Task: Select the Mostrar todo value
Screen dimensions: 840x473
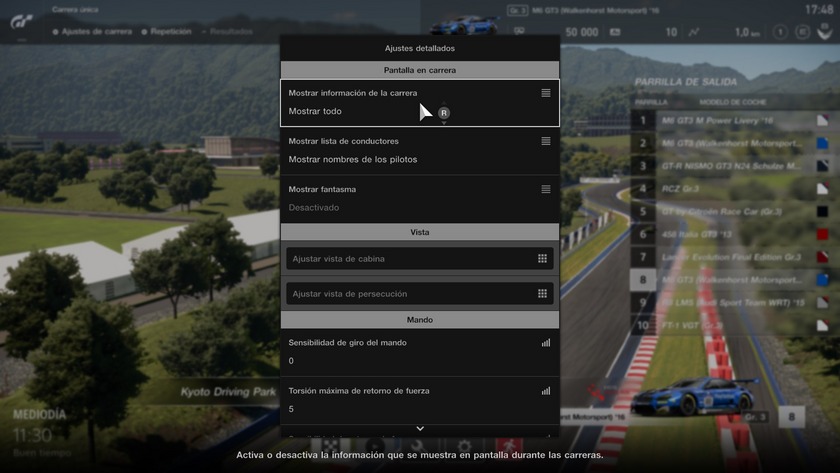Action: point(315,111)
